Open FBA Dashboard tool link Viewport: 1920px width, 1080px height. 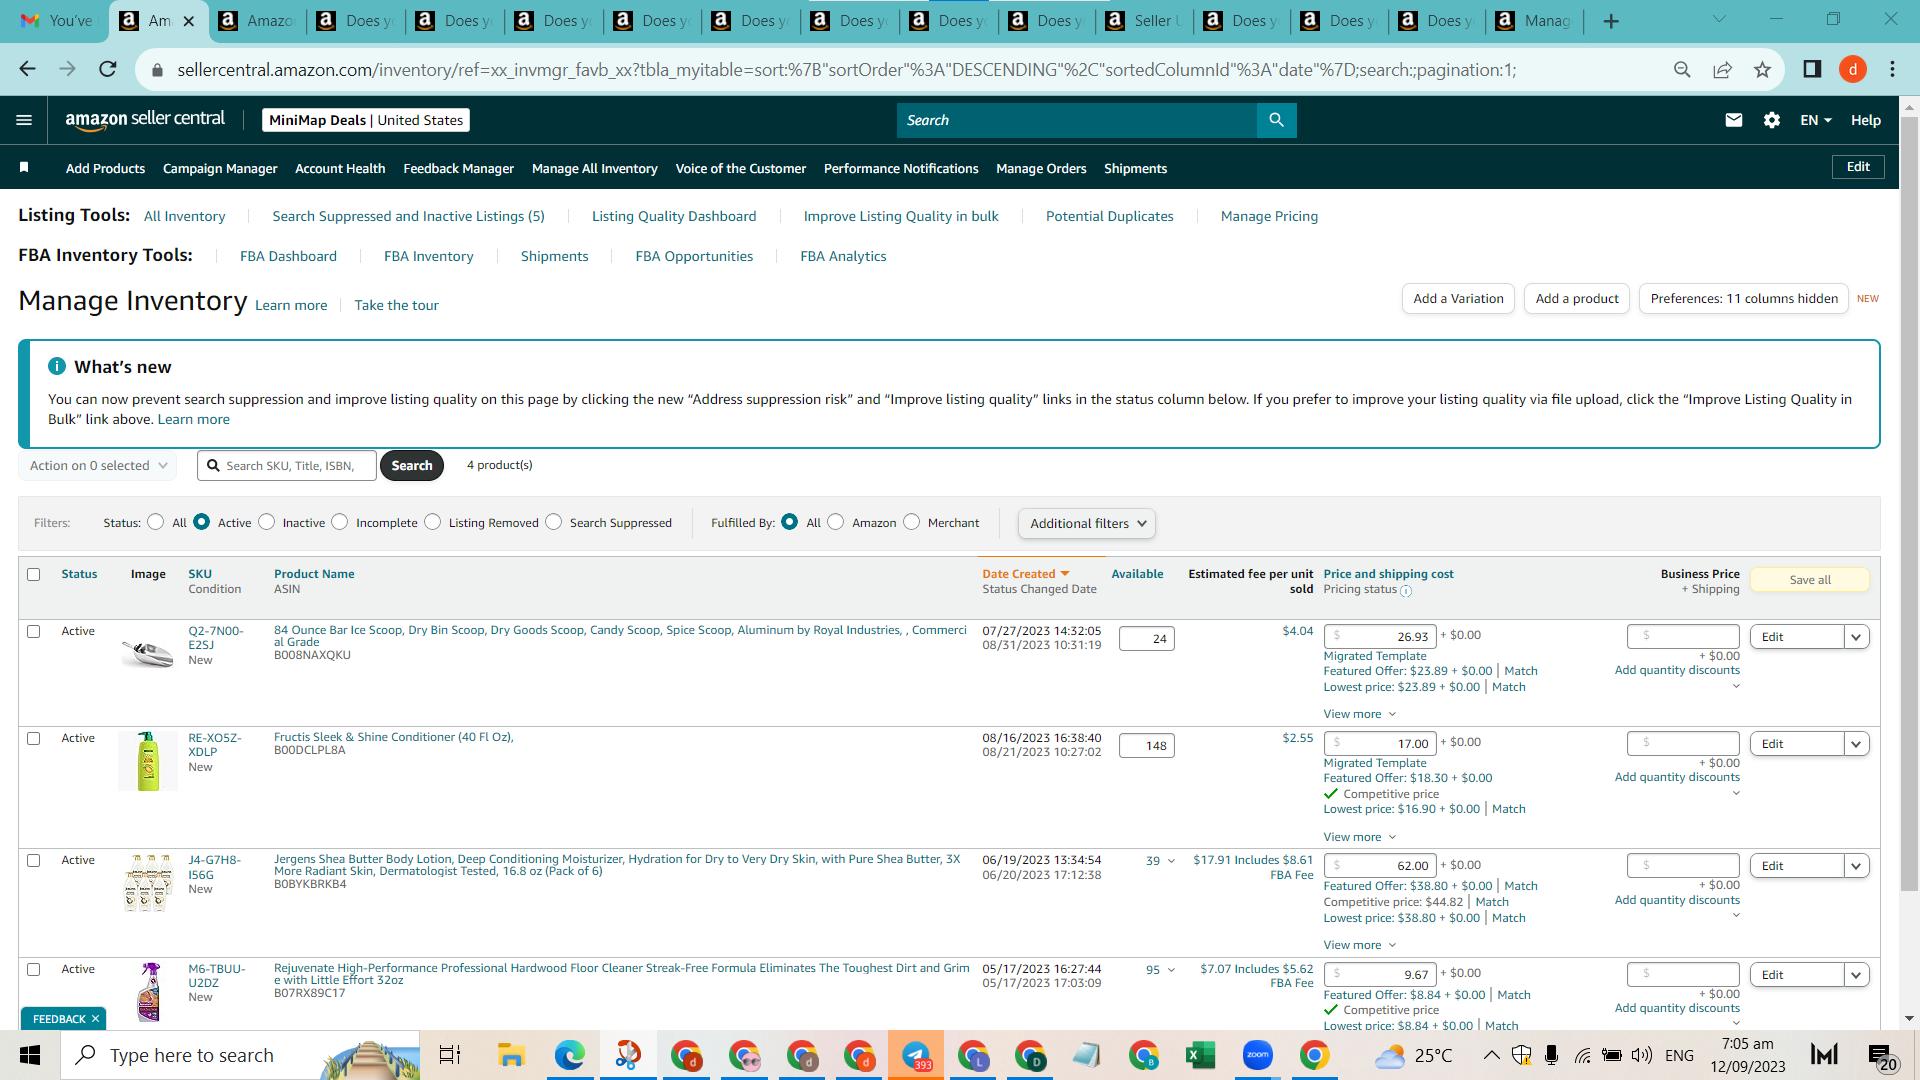pyautogui.click(x=288, y=256)
